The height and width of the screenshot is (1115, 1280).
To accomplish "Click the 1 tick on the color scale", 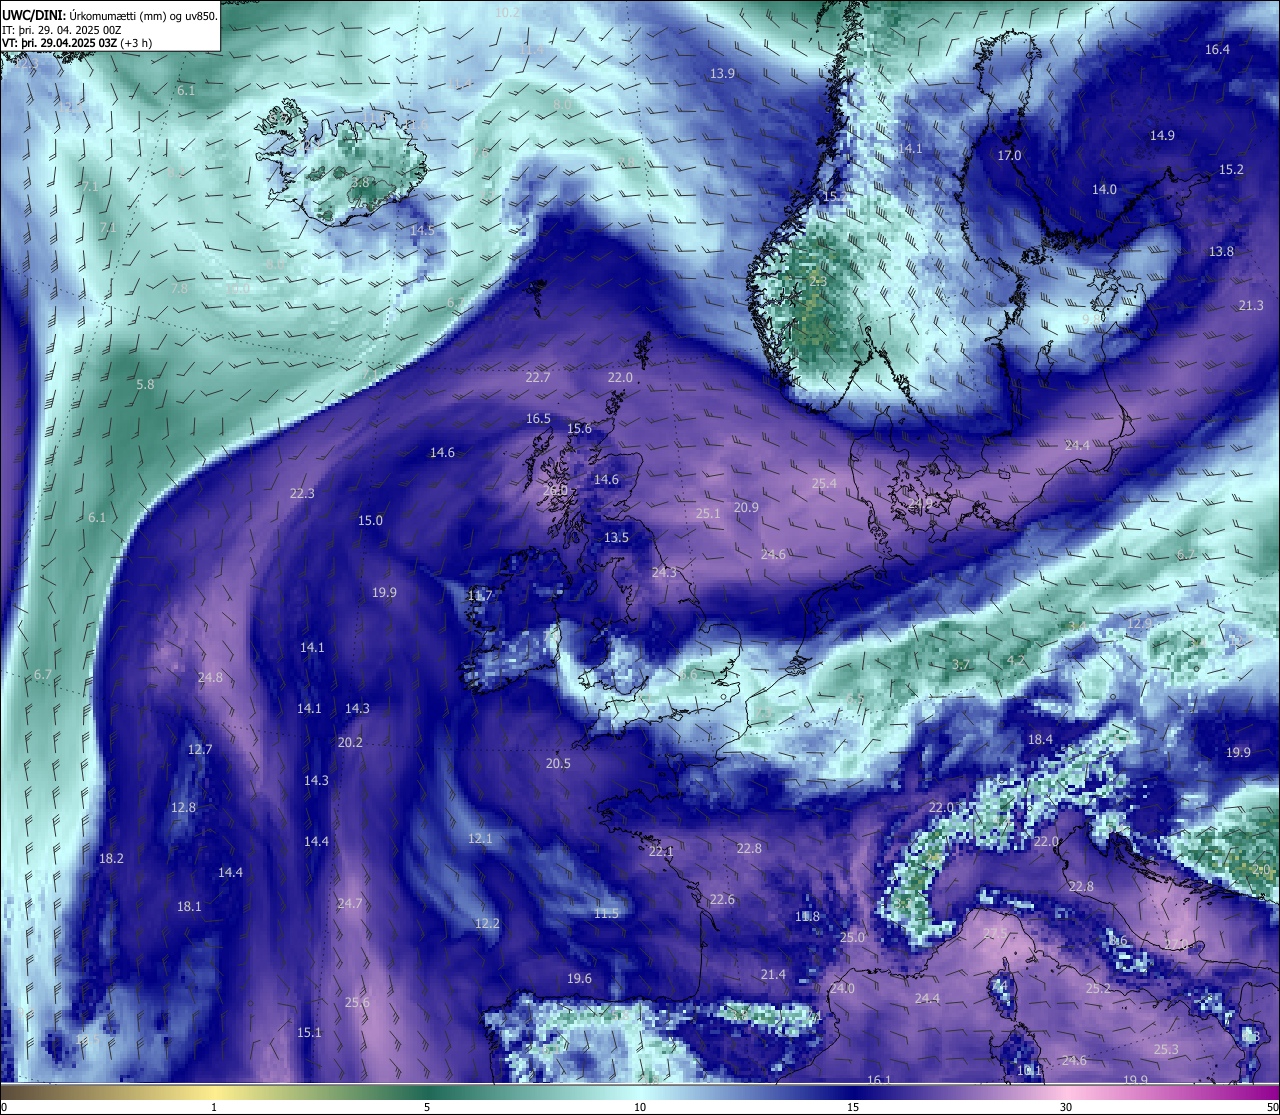I will 214,1107.
